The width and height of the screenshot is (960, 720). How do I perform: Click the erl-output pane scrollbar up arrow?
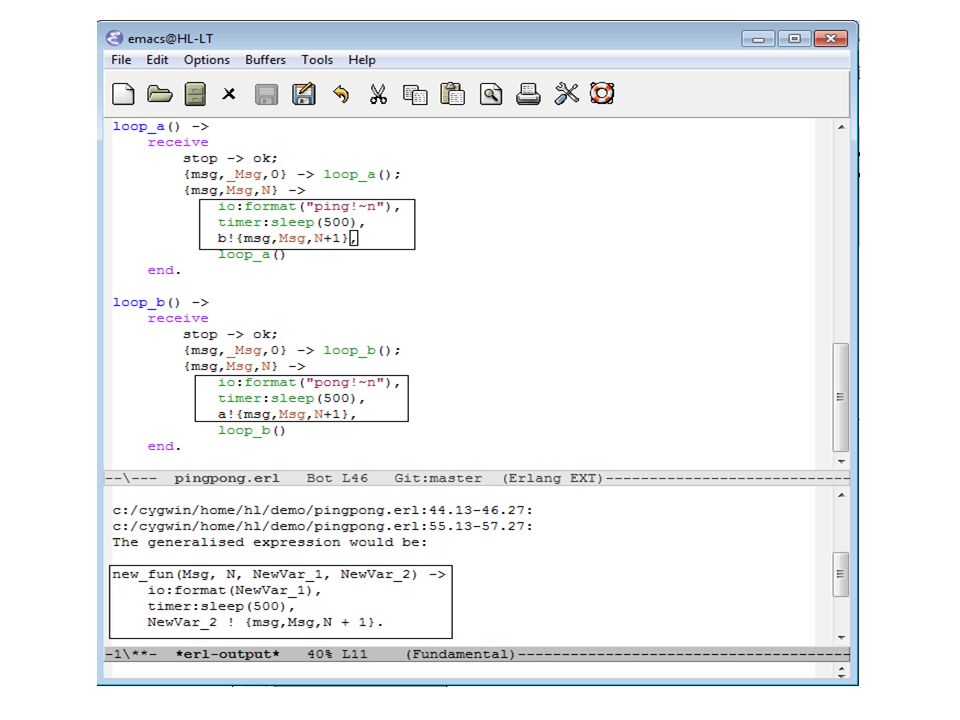coord(841,495)
